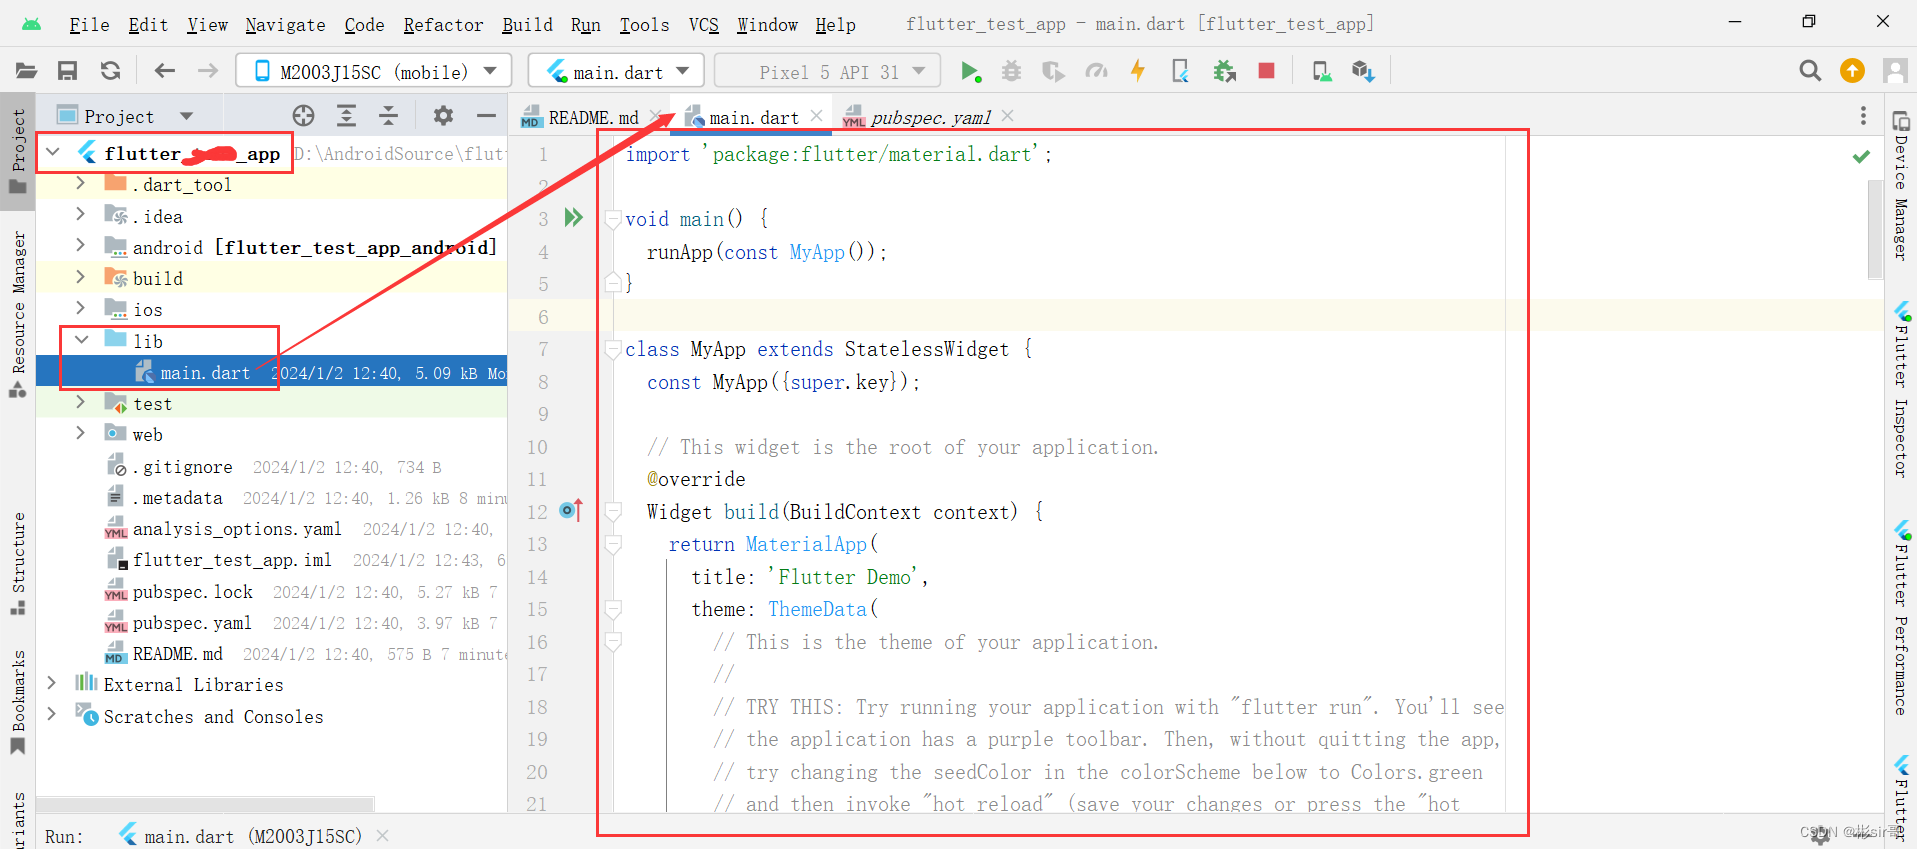Click the override gutter marker beside Widget build
Image resolution: width=1917 pixels, height=849 pixels.
[571, 511]
